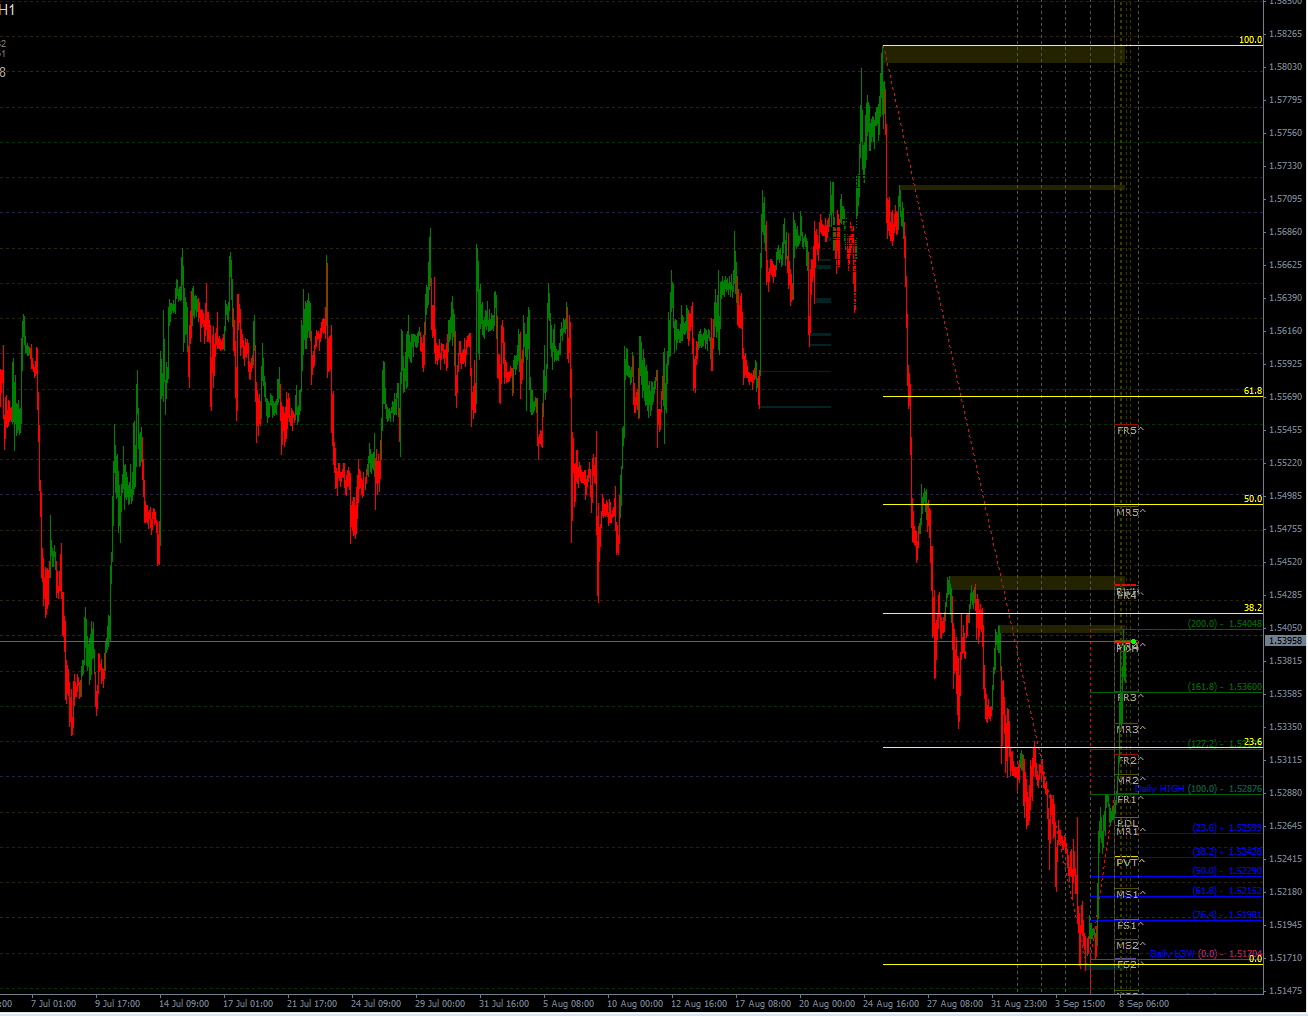The height and width of the screenshot is (1016, 1308).
Task: Click the 20 Aug 00:00 time label
Action: (x=827, y=1003)
